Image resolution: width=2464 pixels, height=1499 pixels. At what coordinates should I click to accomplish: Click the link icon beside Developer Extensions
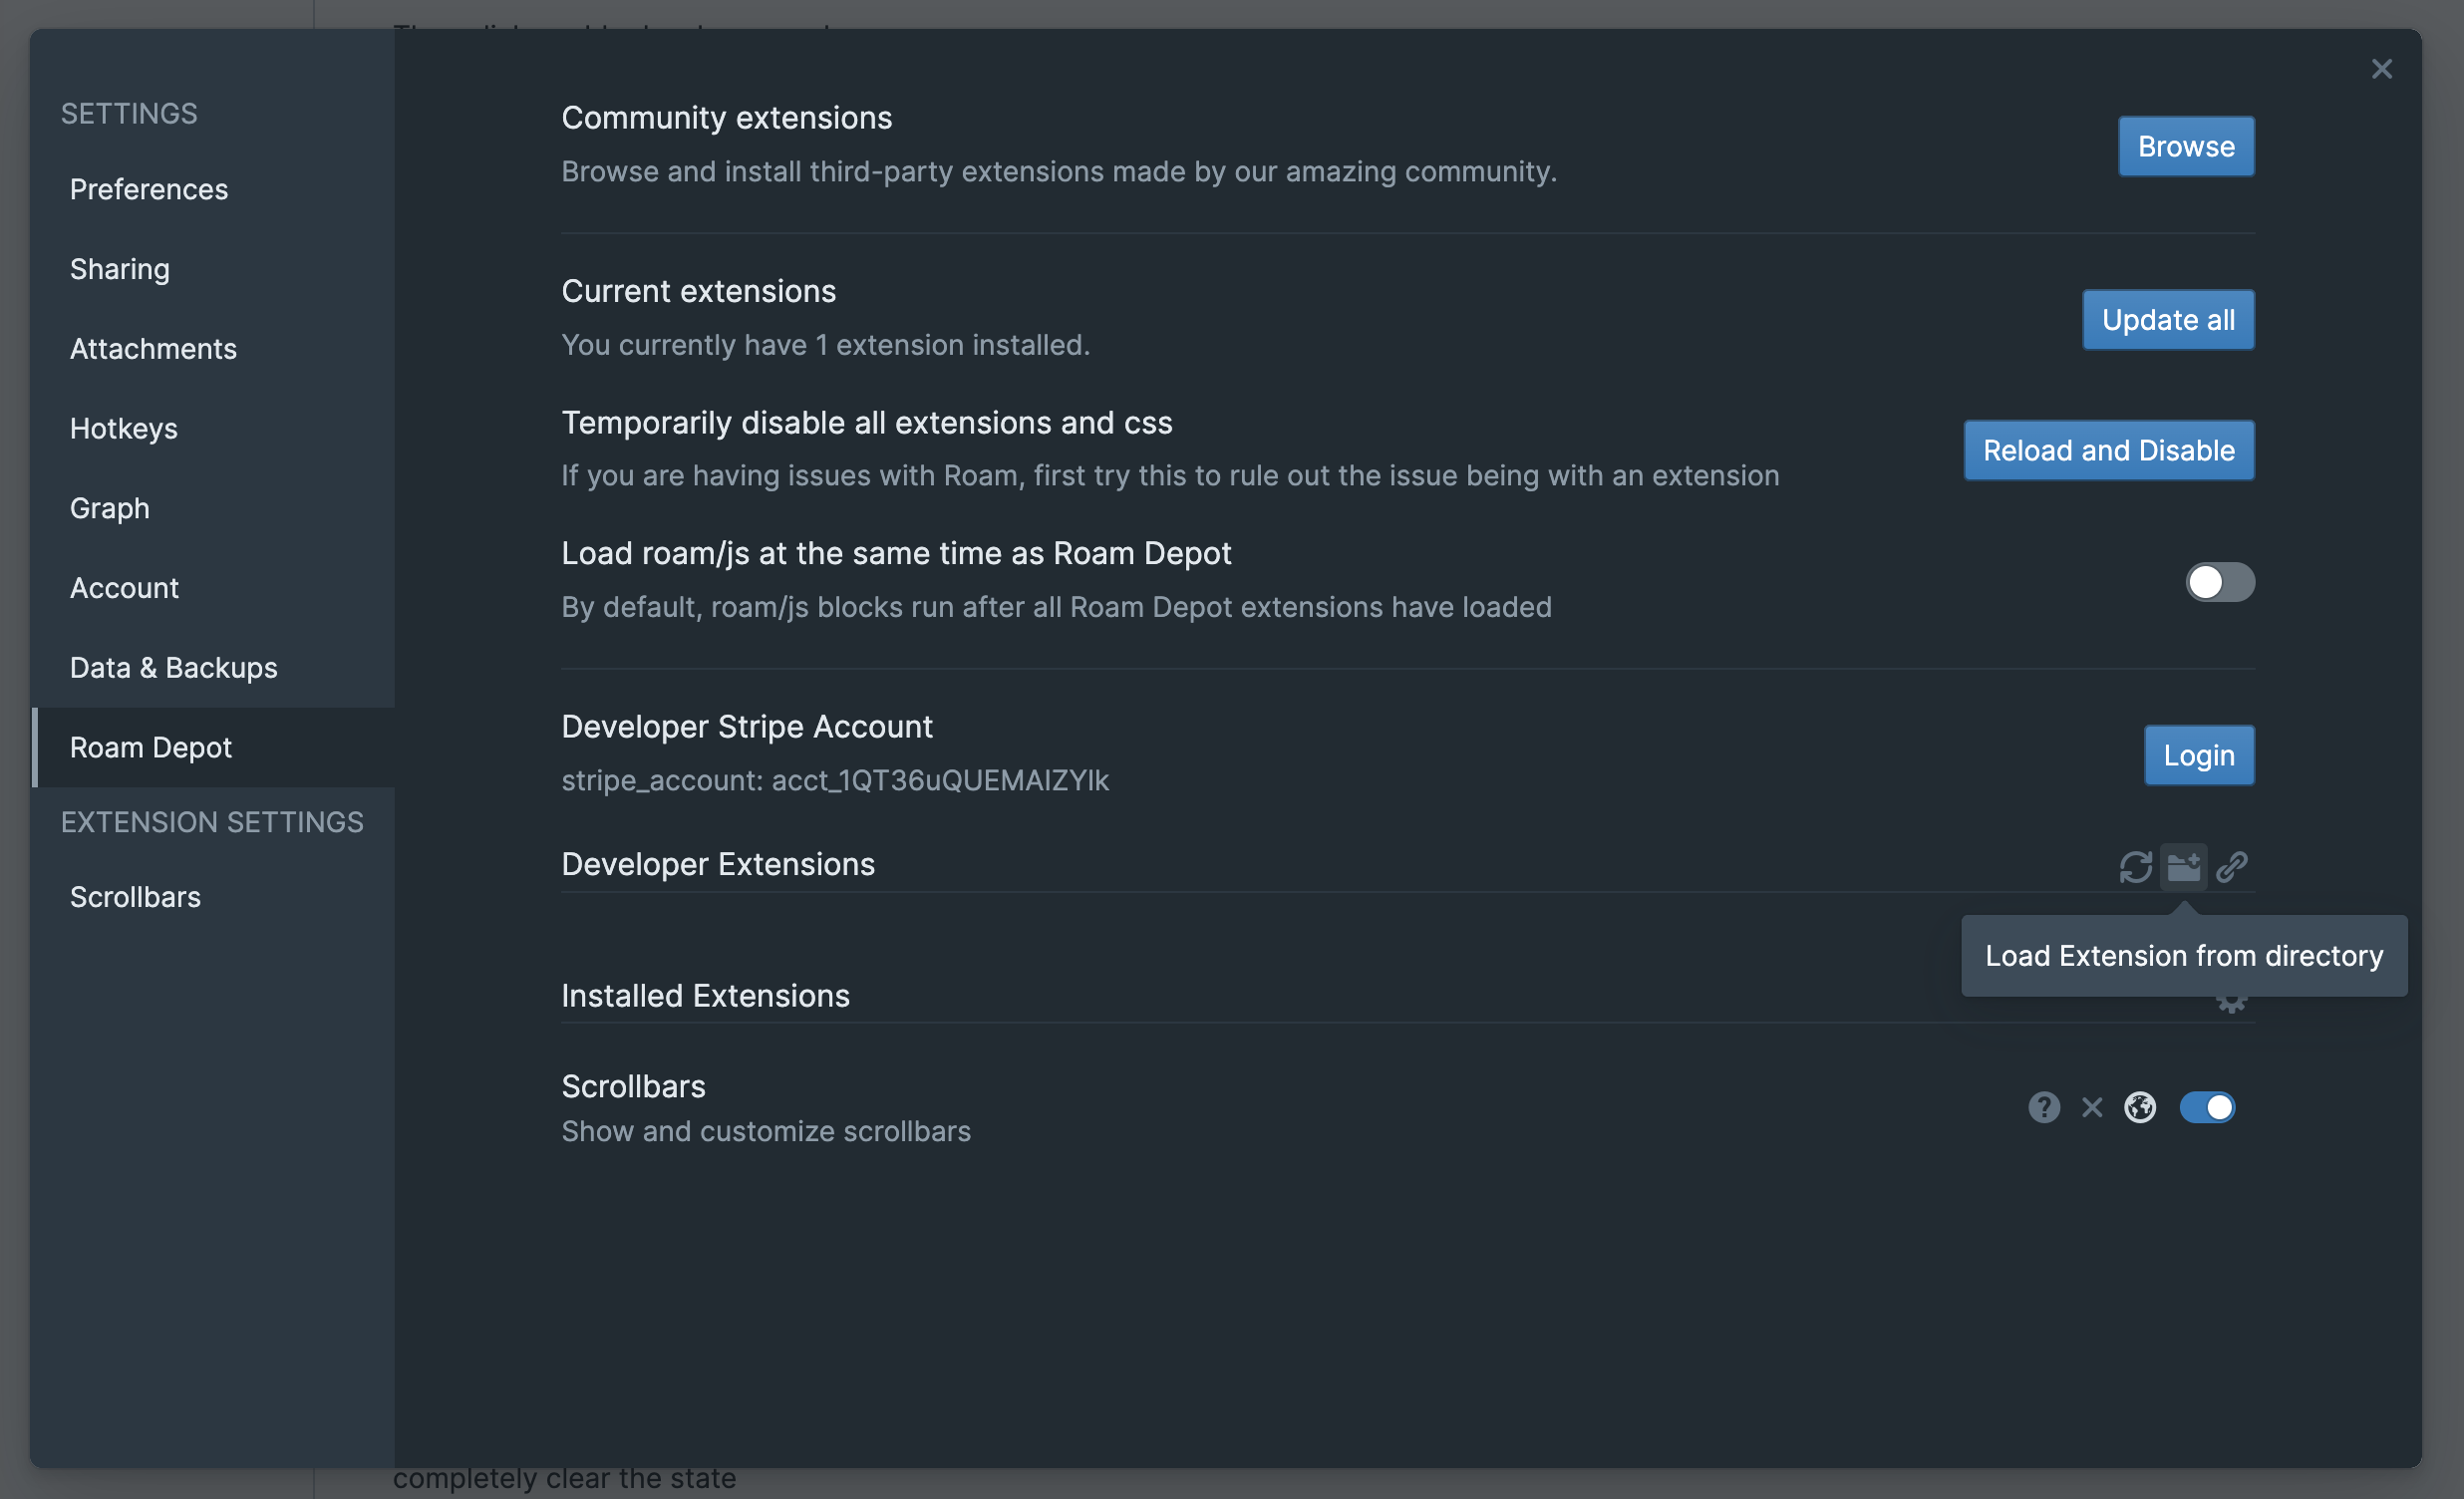point(2231,866)
